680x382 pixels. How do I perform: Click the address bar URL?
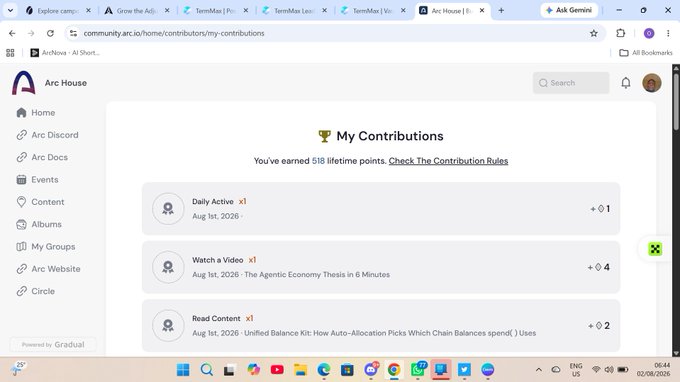(x=174, y=33)
